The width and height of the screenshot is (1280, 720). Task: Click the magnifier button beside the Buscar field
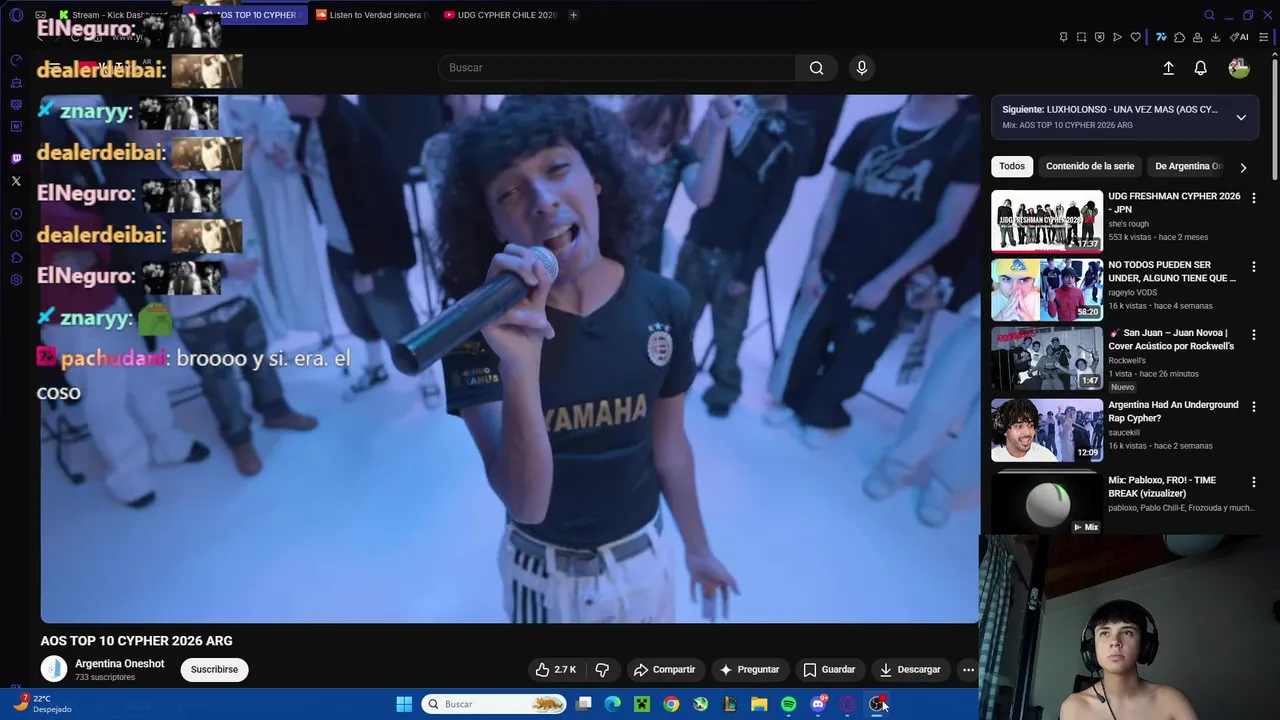pos(816,68)
